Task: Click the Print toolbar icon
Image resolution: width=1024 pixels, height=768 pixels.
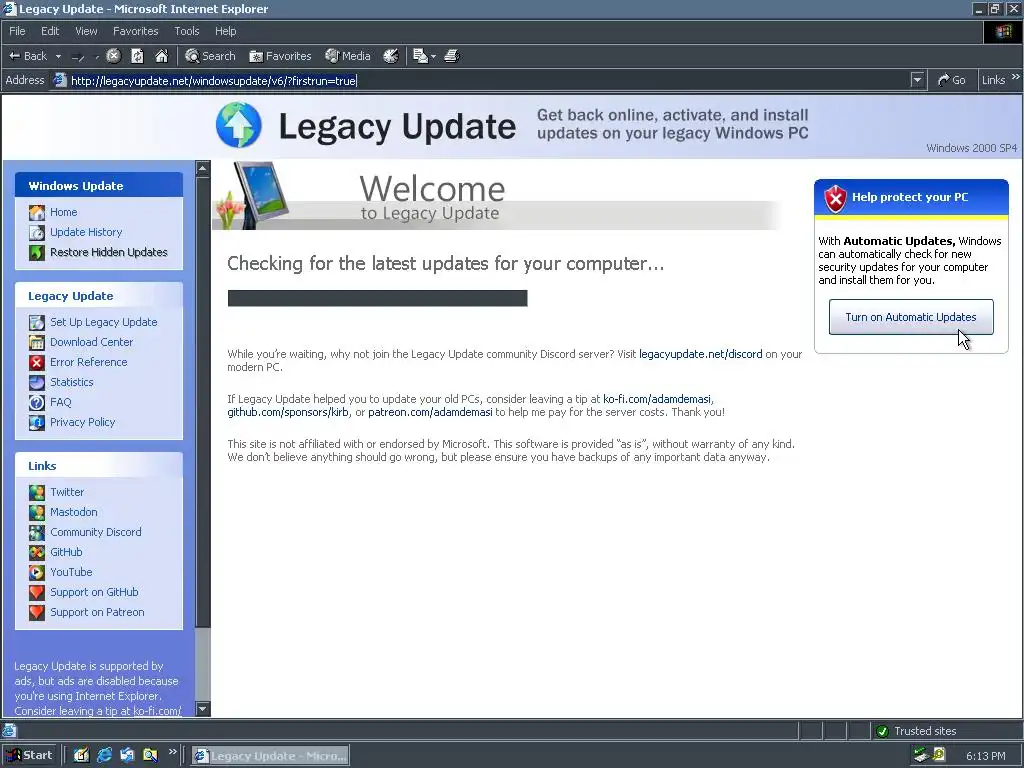Action: (x=452, y=56)
